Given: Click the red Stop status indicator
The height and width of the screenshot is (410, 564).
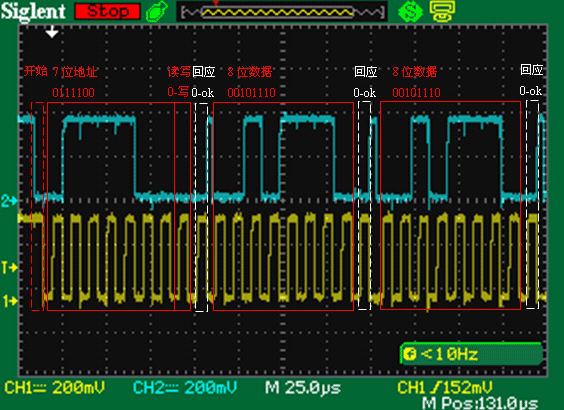Looking at the screenshot, I should tap(107, 11).
